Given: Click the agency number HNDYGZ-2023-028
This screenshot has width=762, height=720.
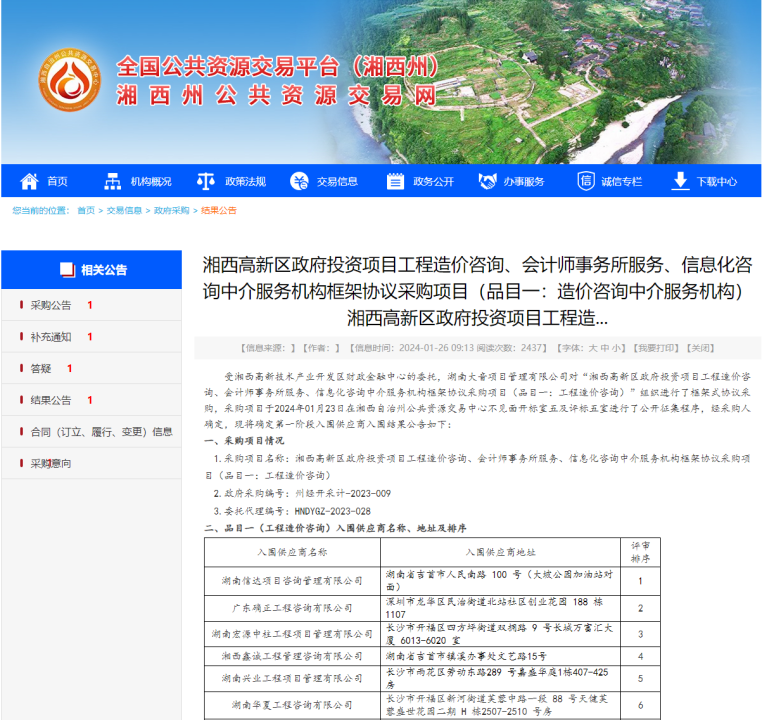Looking at the screenshot, I should pyautogui.click(x=332, y=511).
